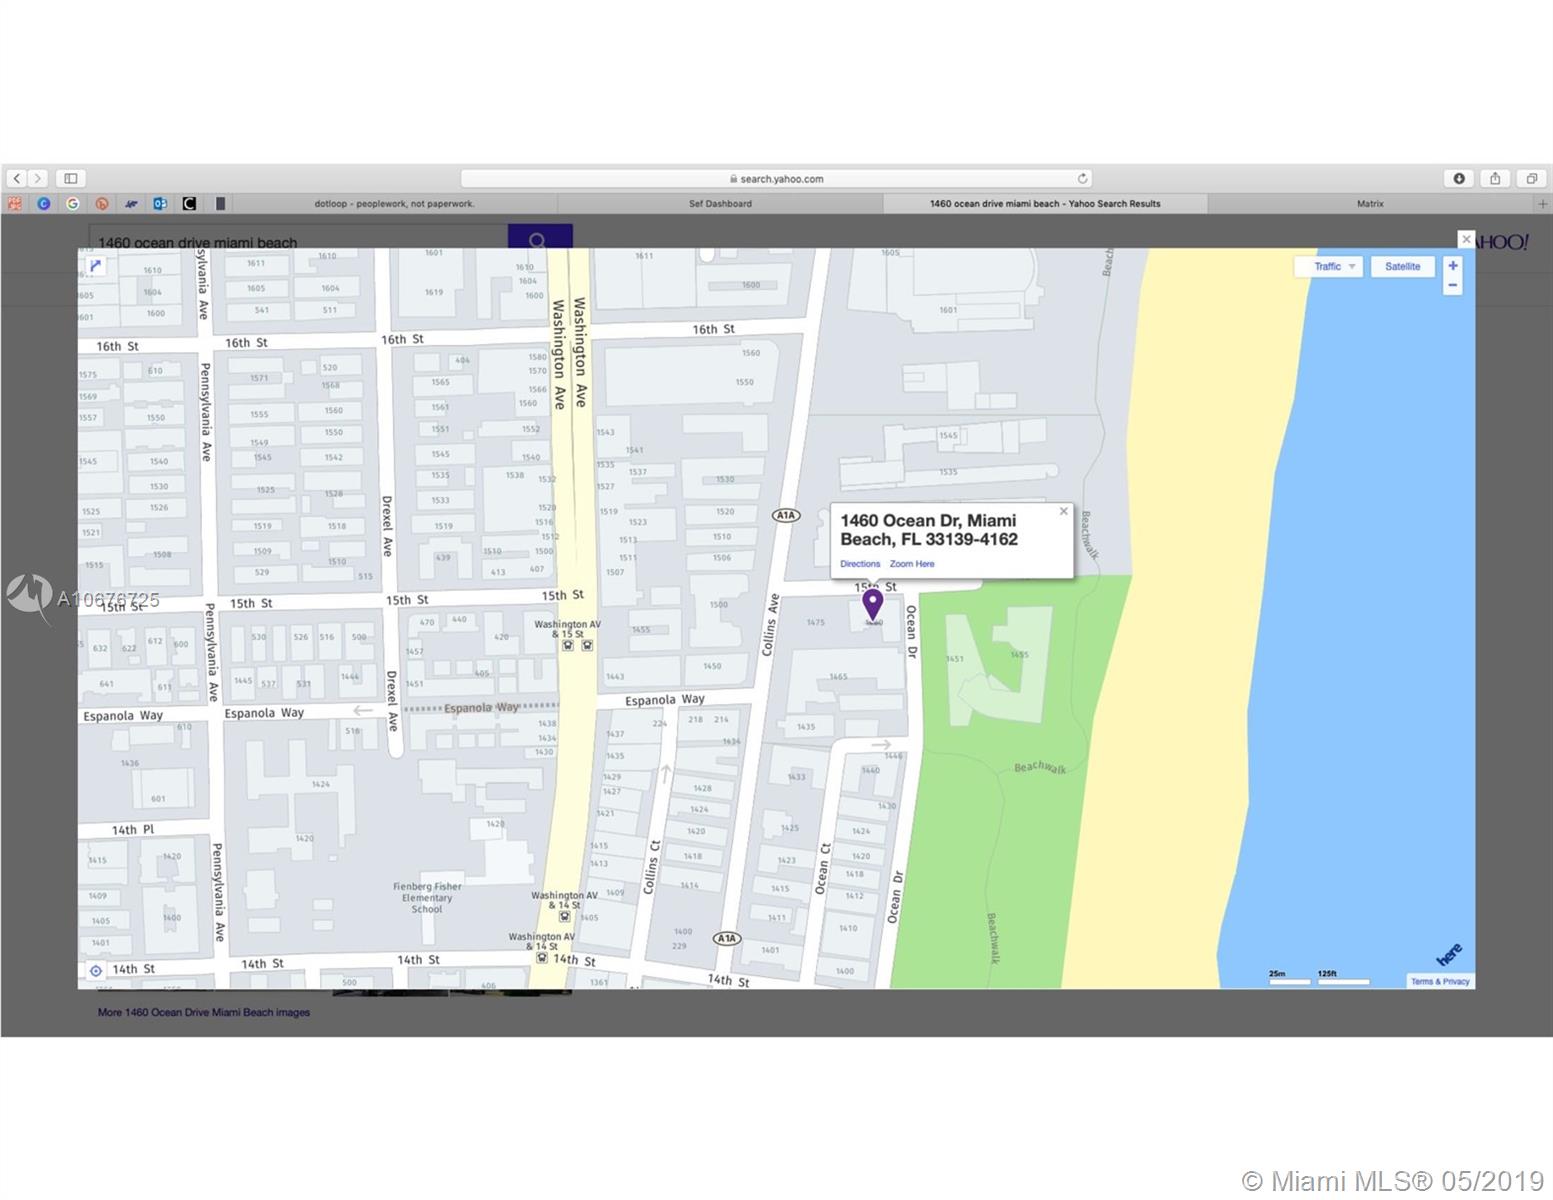Show the Safari sidebar
Screen dimensions: 1553x1200
(71, 179)
